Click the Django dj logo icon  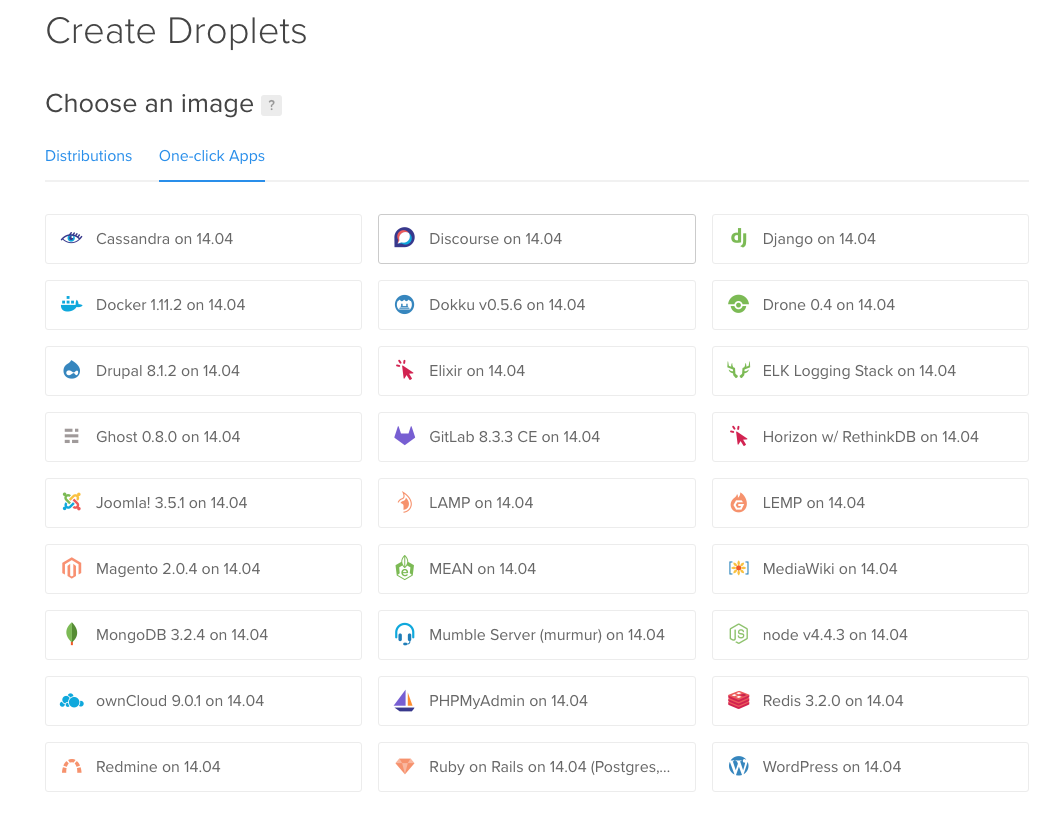pyautogui.click(x=738, y=238)
